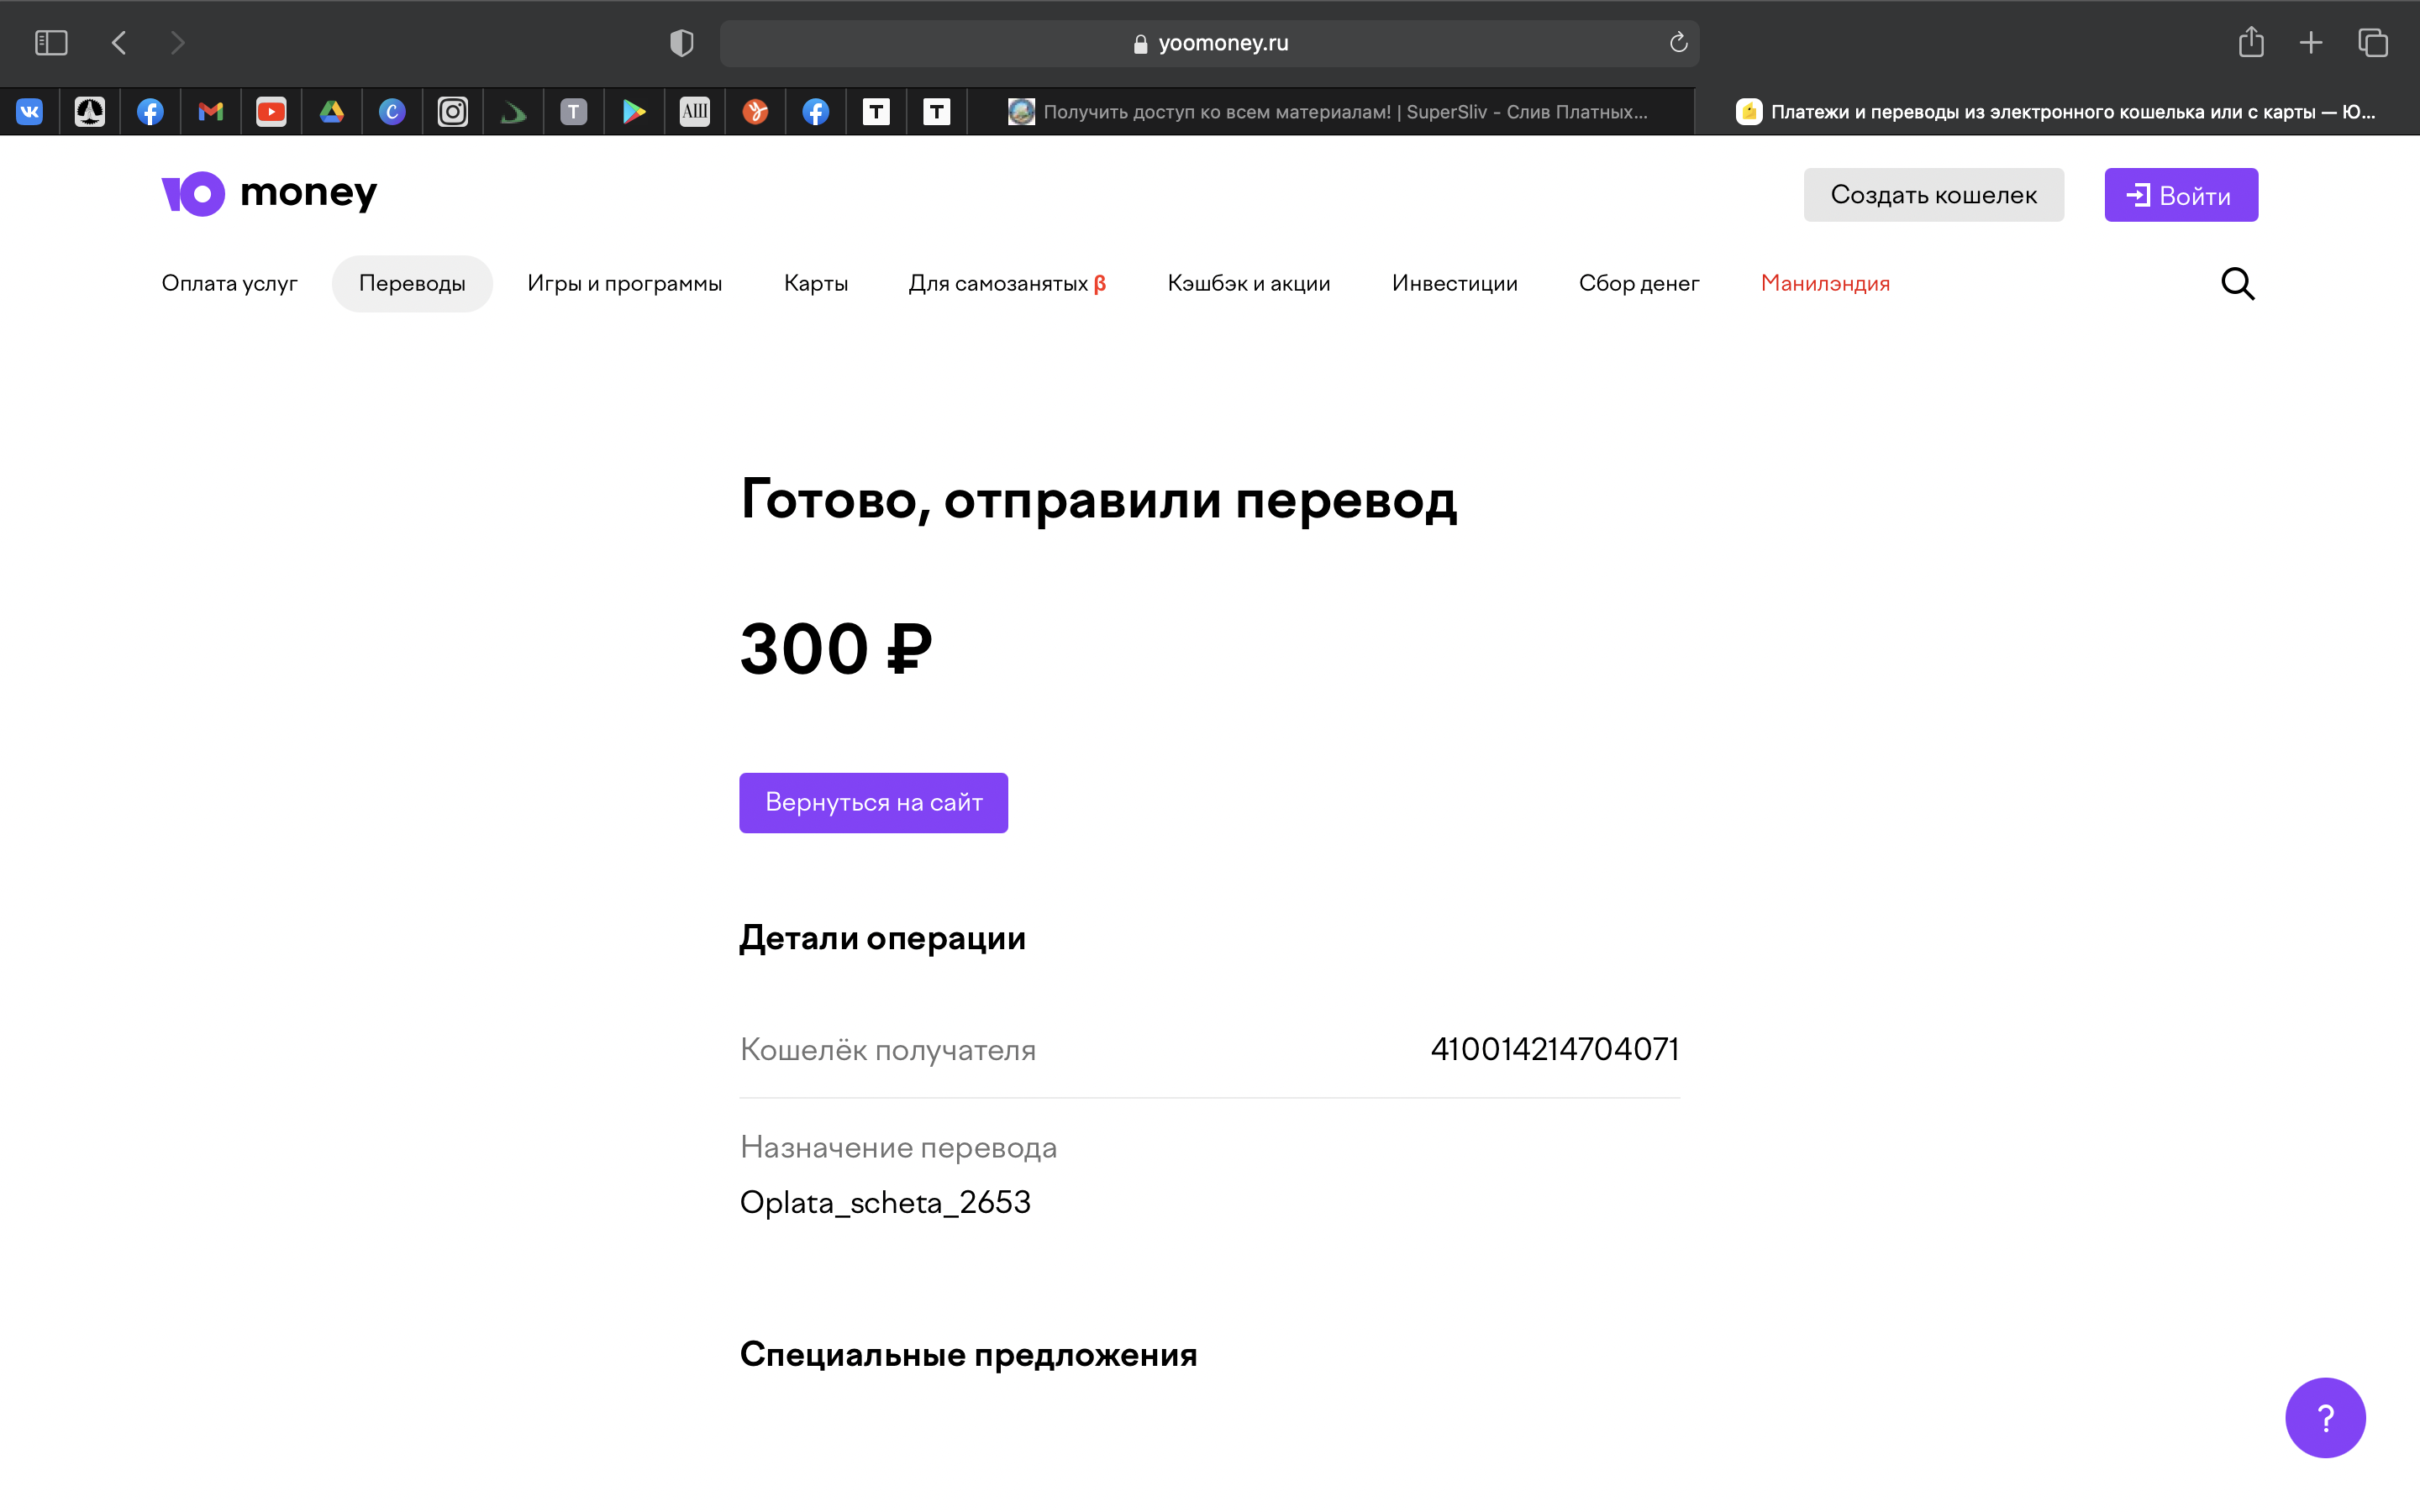Open the Canva pinned tab

(392, 112)
